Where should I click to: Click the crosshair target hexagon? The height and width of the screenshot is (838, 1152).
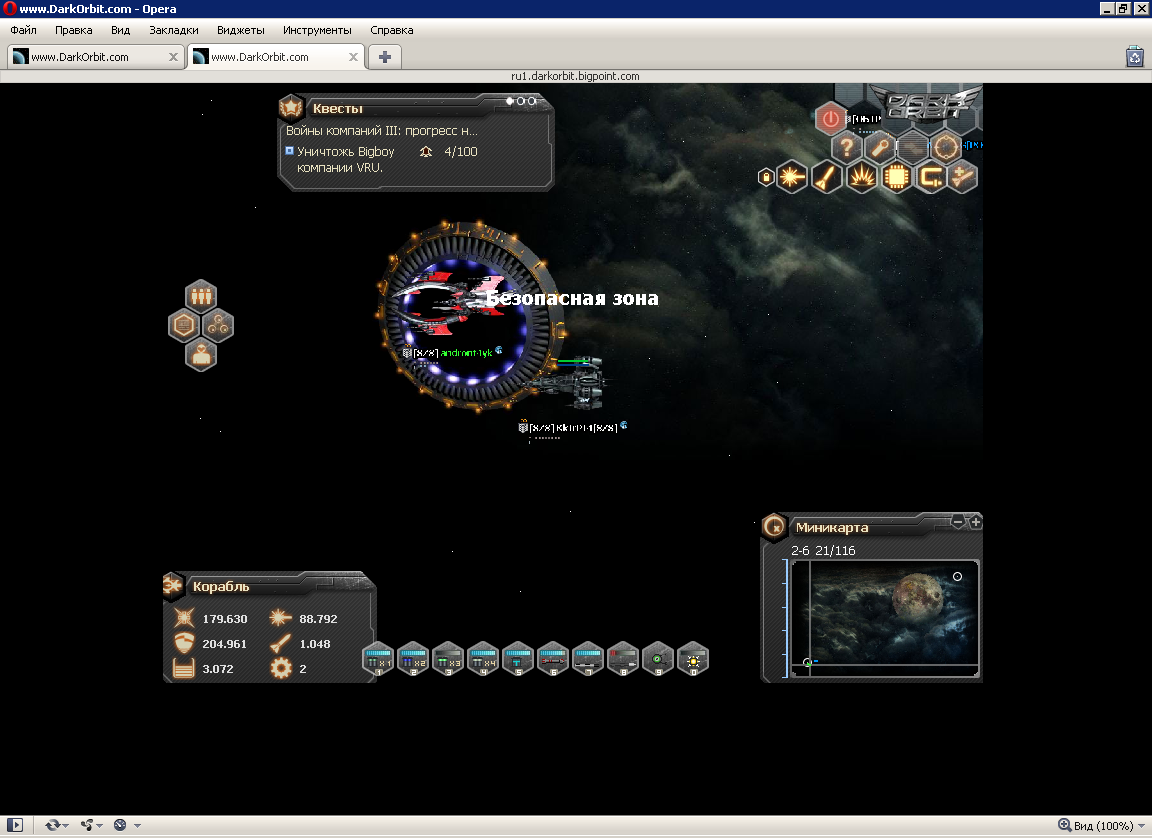coord(946,148)
